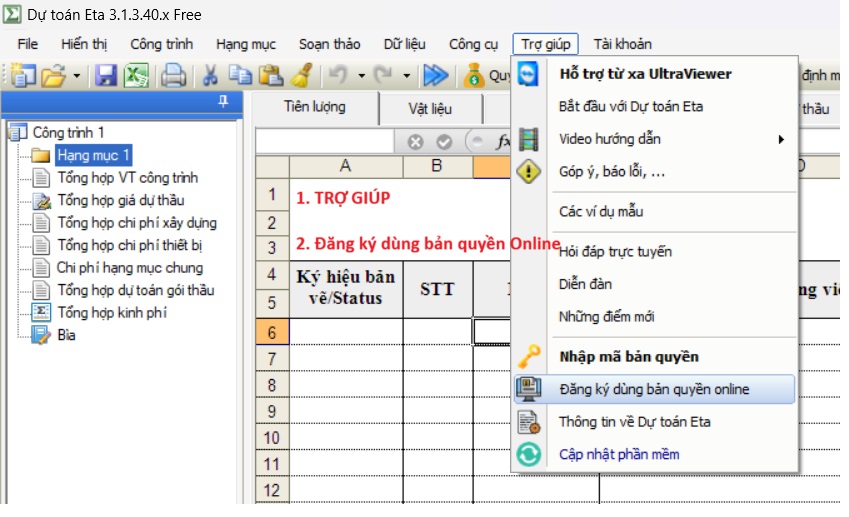Click the yellow warning feedback icon
Image resolution: width=849 pixels, height=517 pixels.
528,172
